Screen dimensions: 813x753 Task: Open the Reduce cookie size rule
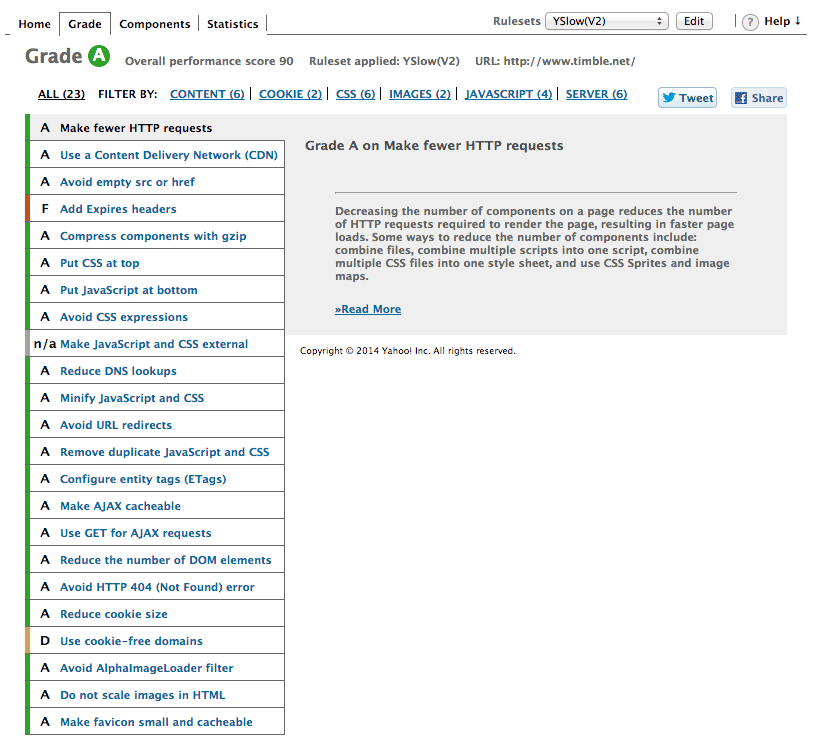pyautogui.click(x=157, y=613)
